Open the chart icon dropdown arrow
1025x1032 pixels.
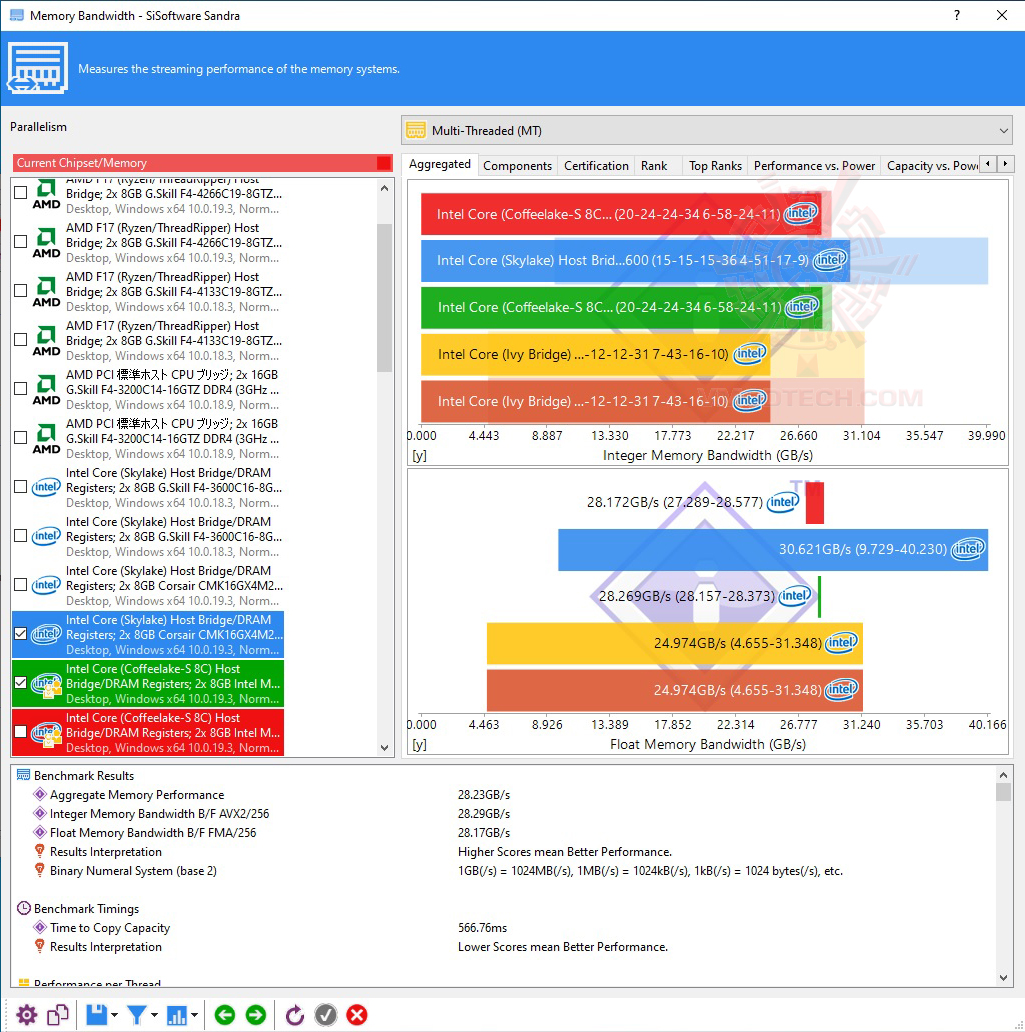click(x=194, y=1015)
